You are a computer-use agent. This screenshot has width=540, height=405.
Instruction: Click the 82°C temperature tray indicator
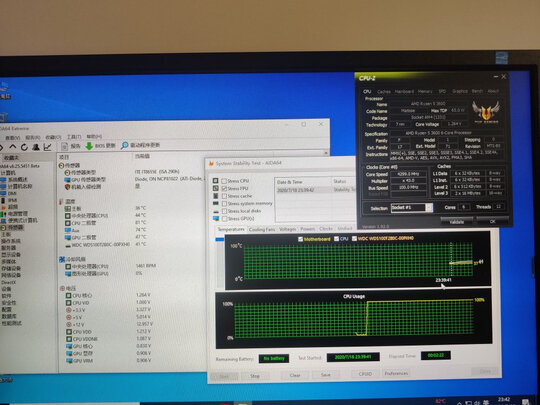pos(440,401)
